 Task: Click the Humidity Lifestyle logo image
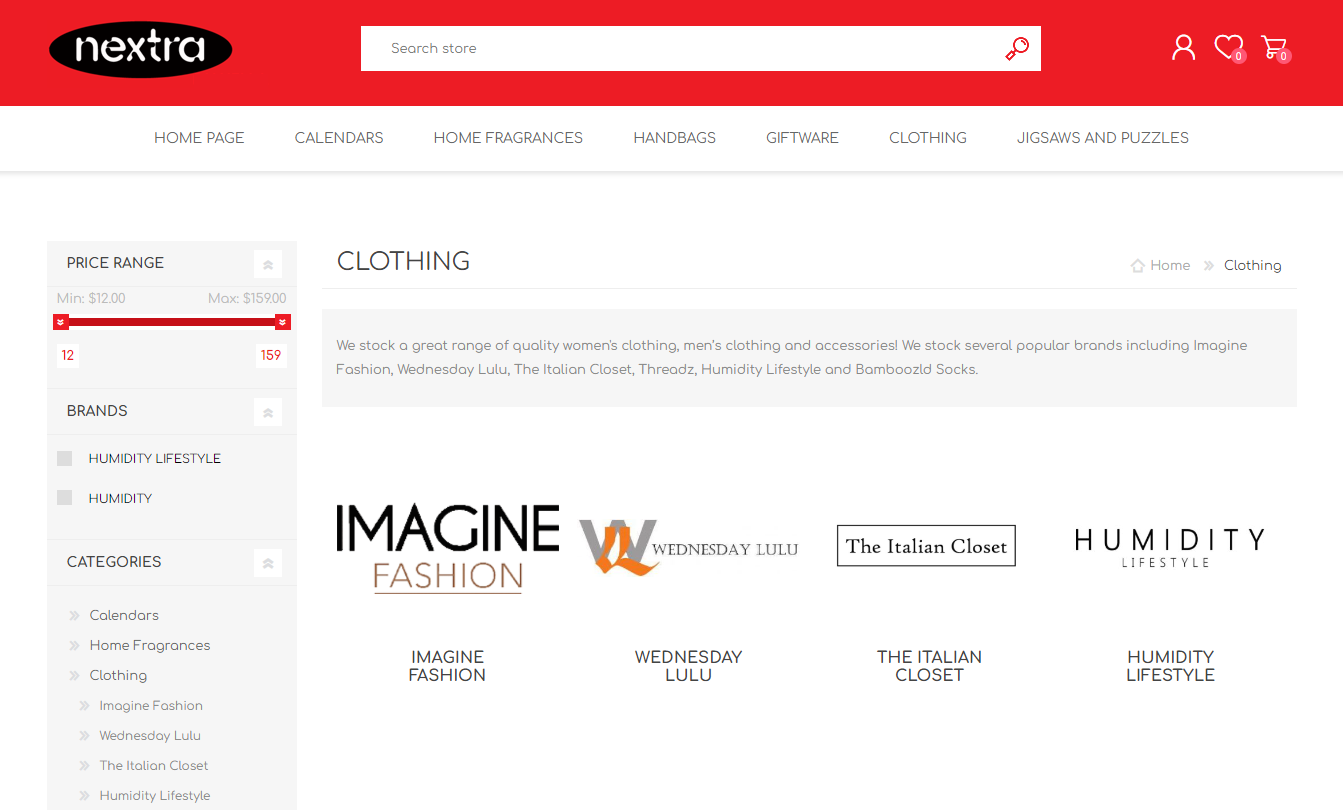click(x=1169, y=547)
